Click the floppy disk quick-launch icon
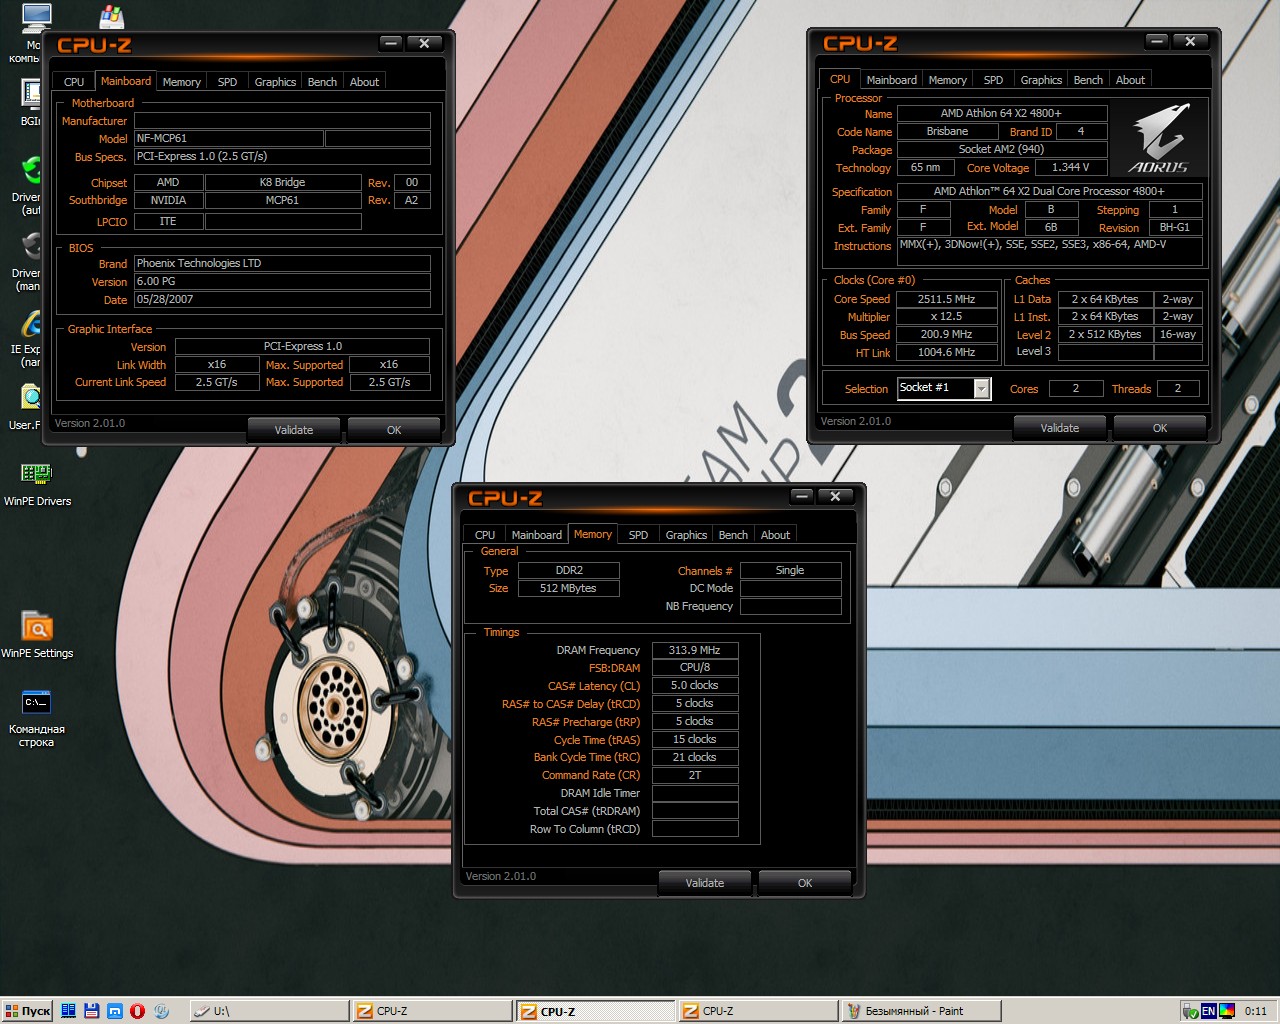The width and height of the screenshot is (1280, 1024). pyautogui.click(x=92, y=1011)
